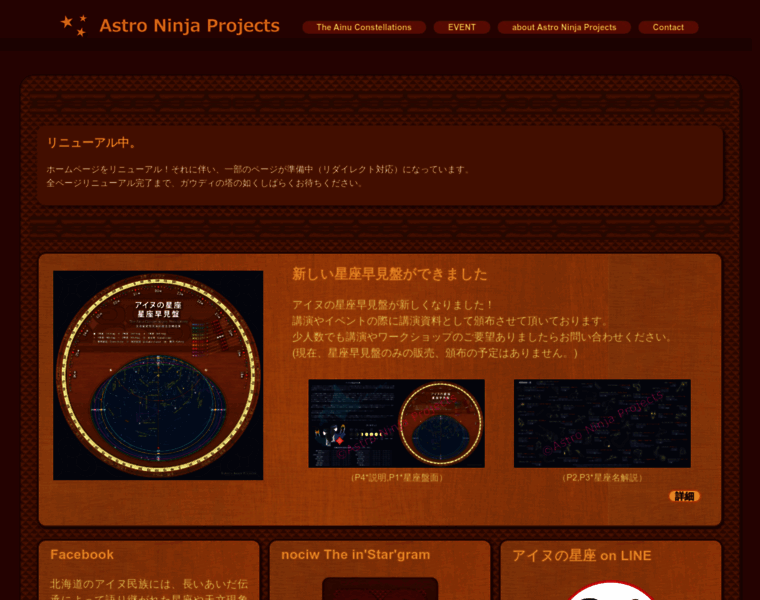
Task: Go to the EVENT page
Action: 462,27
